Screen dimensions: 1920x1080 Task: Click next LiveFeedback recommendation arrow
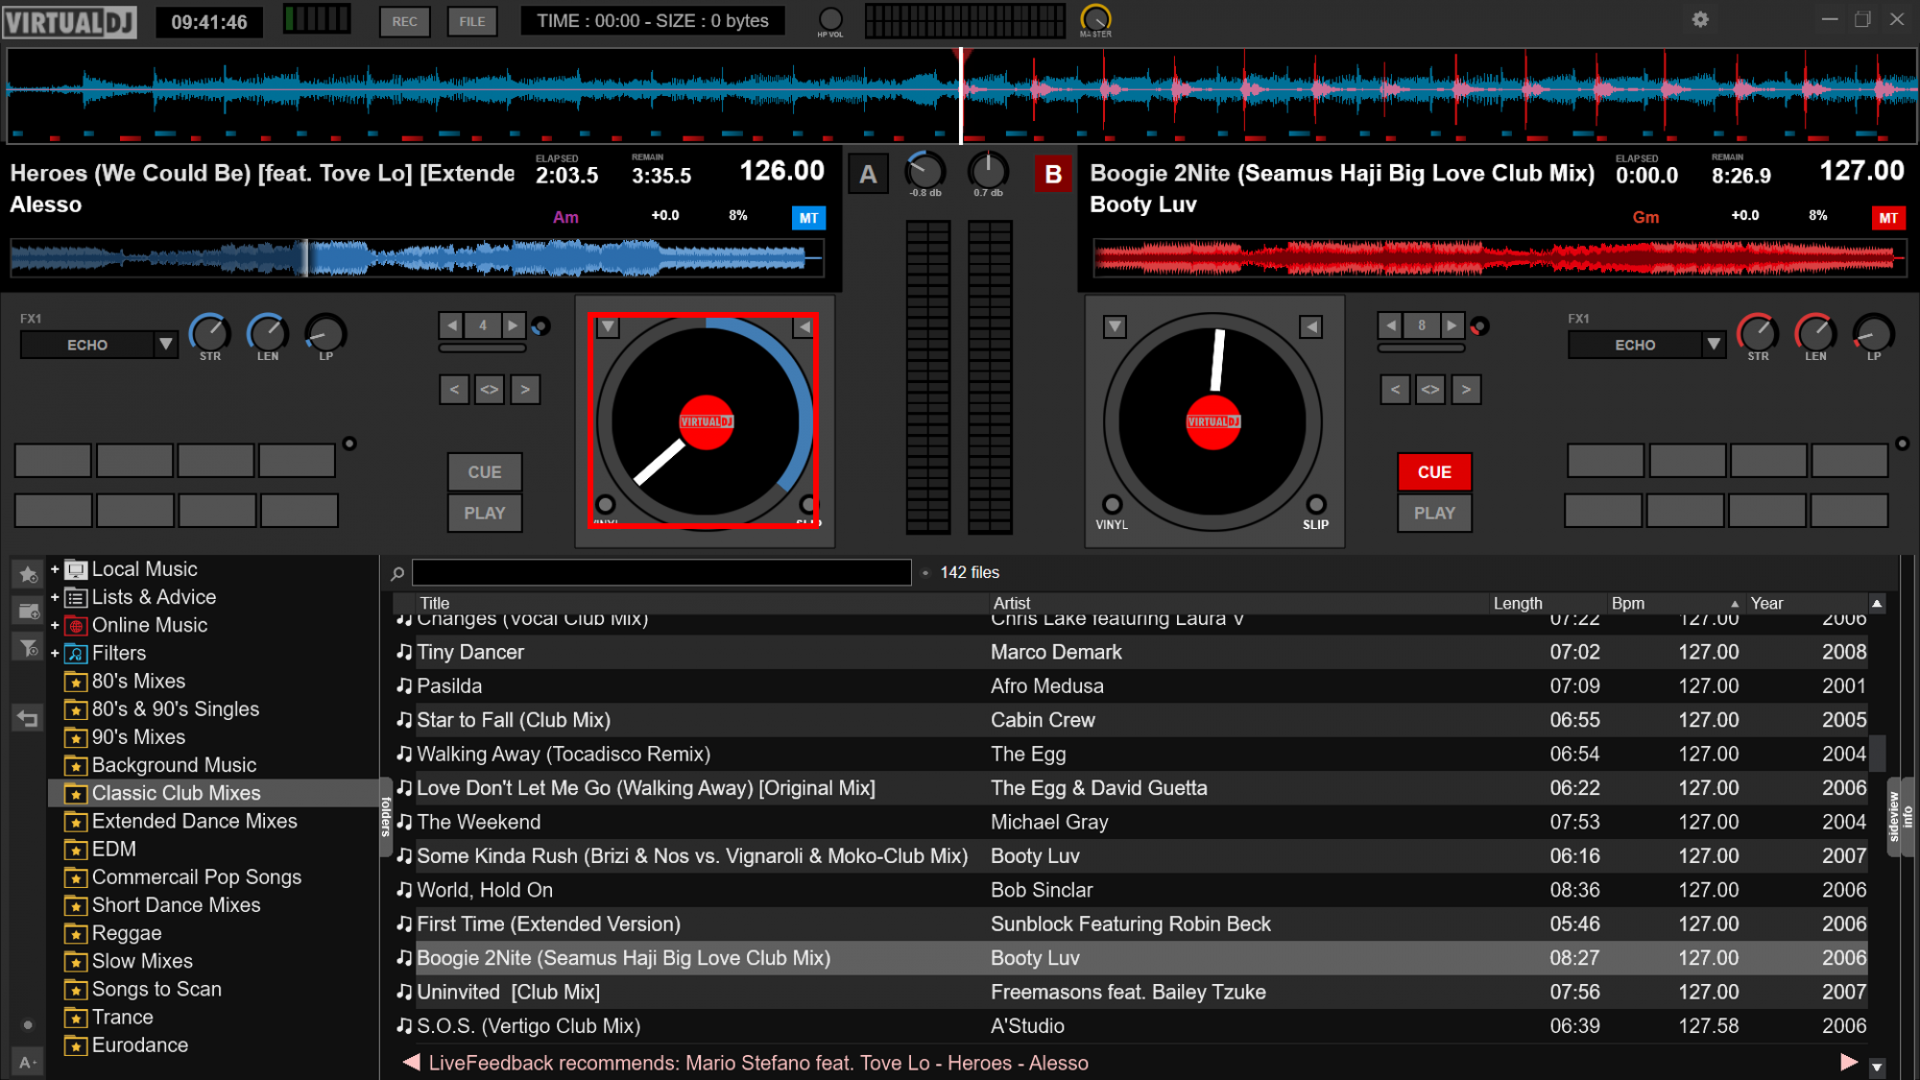[1848, 1062]
